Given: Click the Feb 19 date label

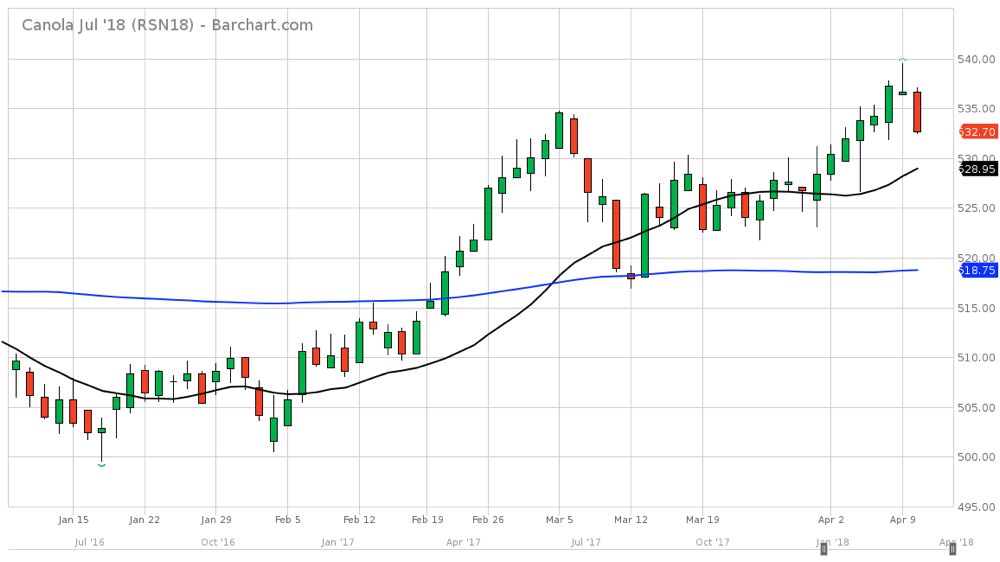Looking at the screenshot, I should click(x=427, y=519).
